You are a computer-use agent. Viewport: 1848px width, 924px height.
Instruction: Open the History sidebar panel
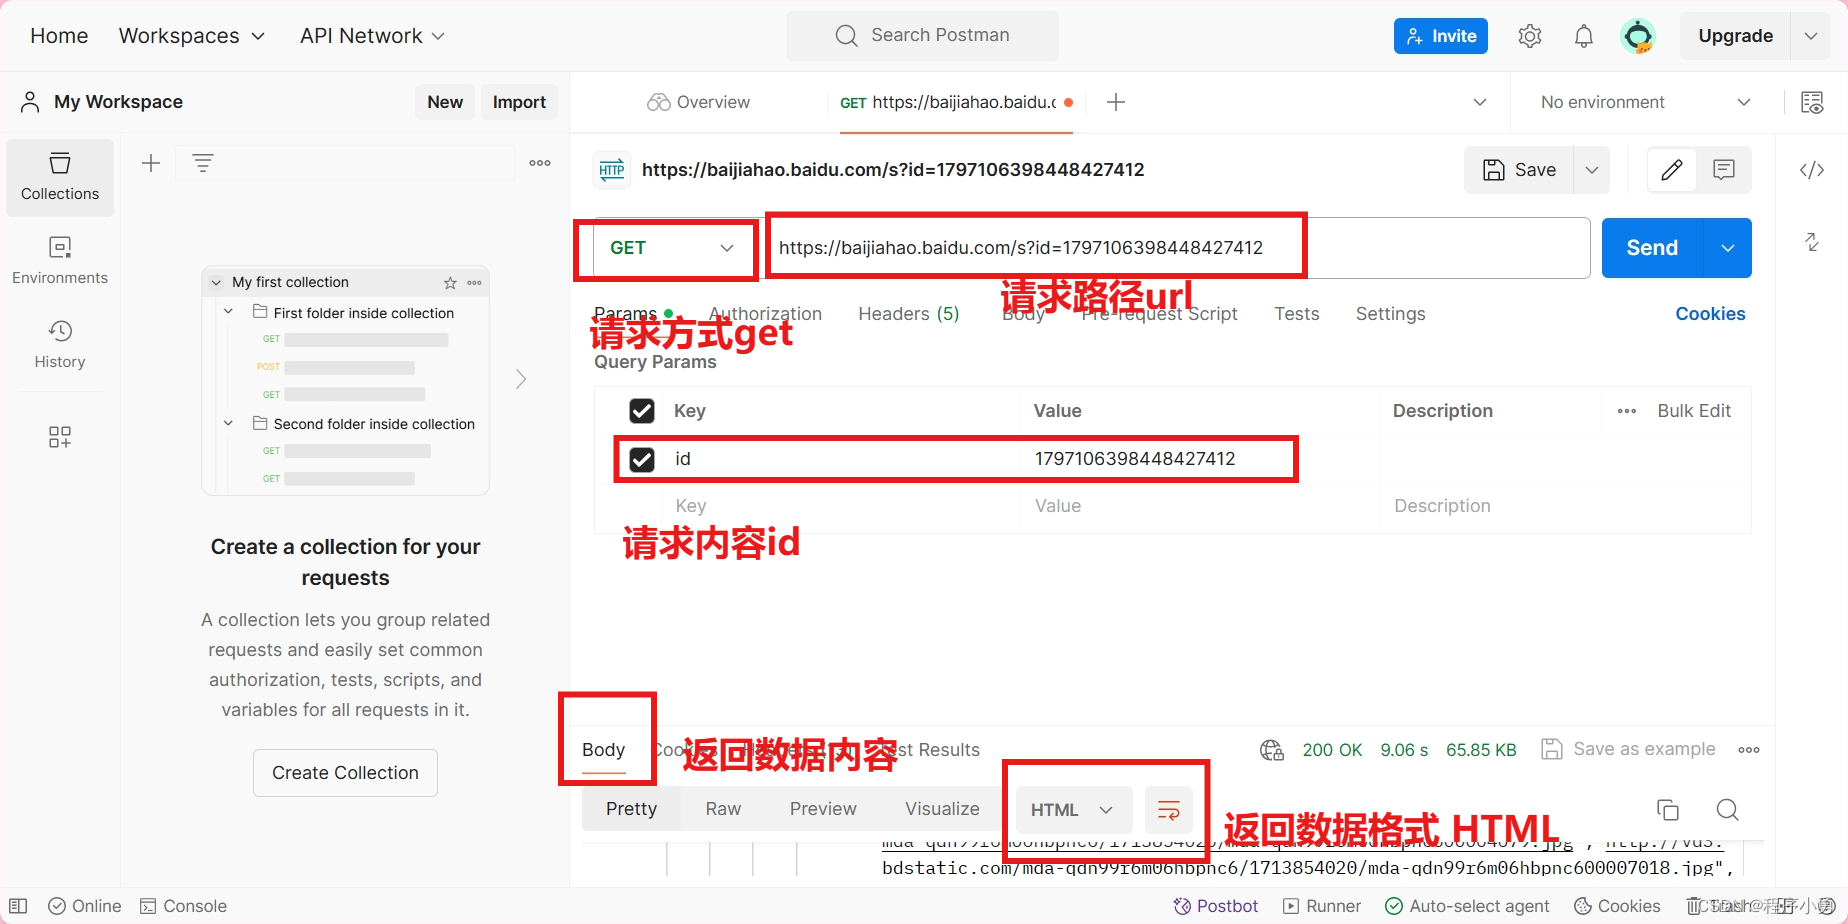coord(60,344)
